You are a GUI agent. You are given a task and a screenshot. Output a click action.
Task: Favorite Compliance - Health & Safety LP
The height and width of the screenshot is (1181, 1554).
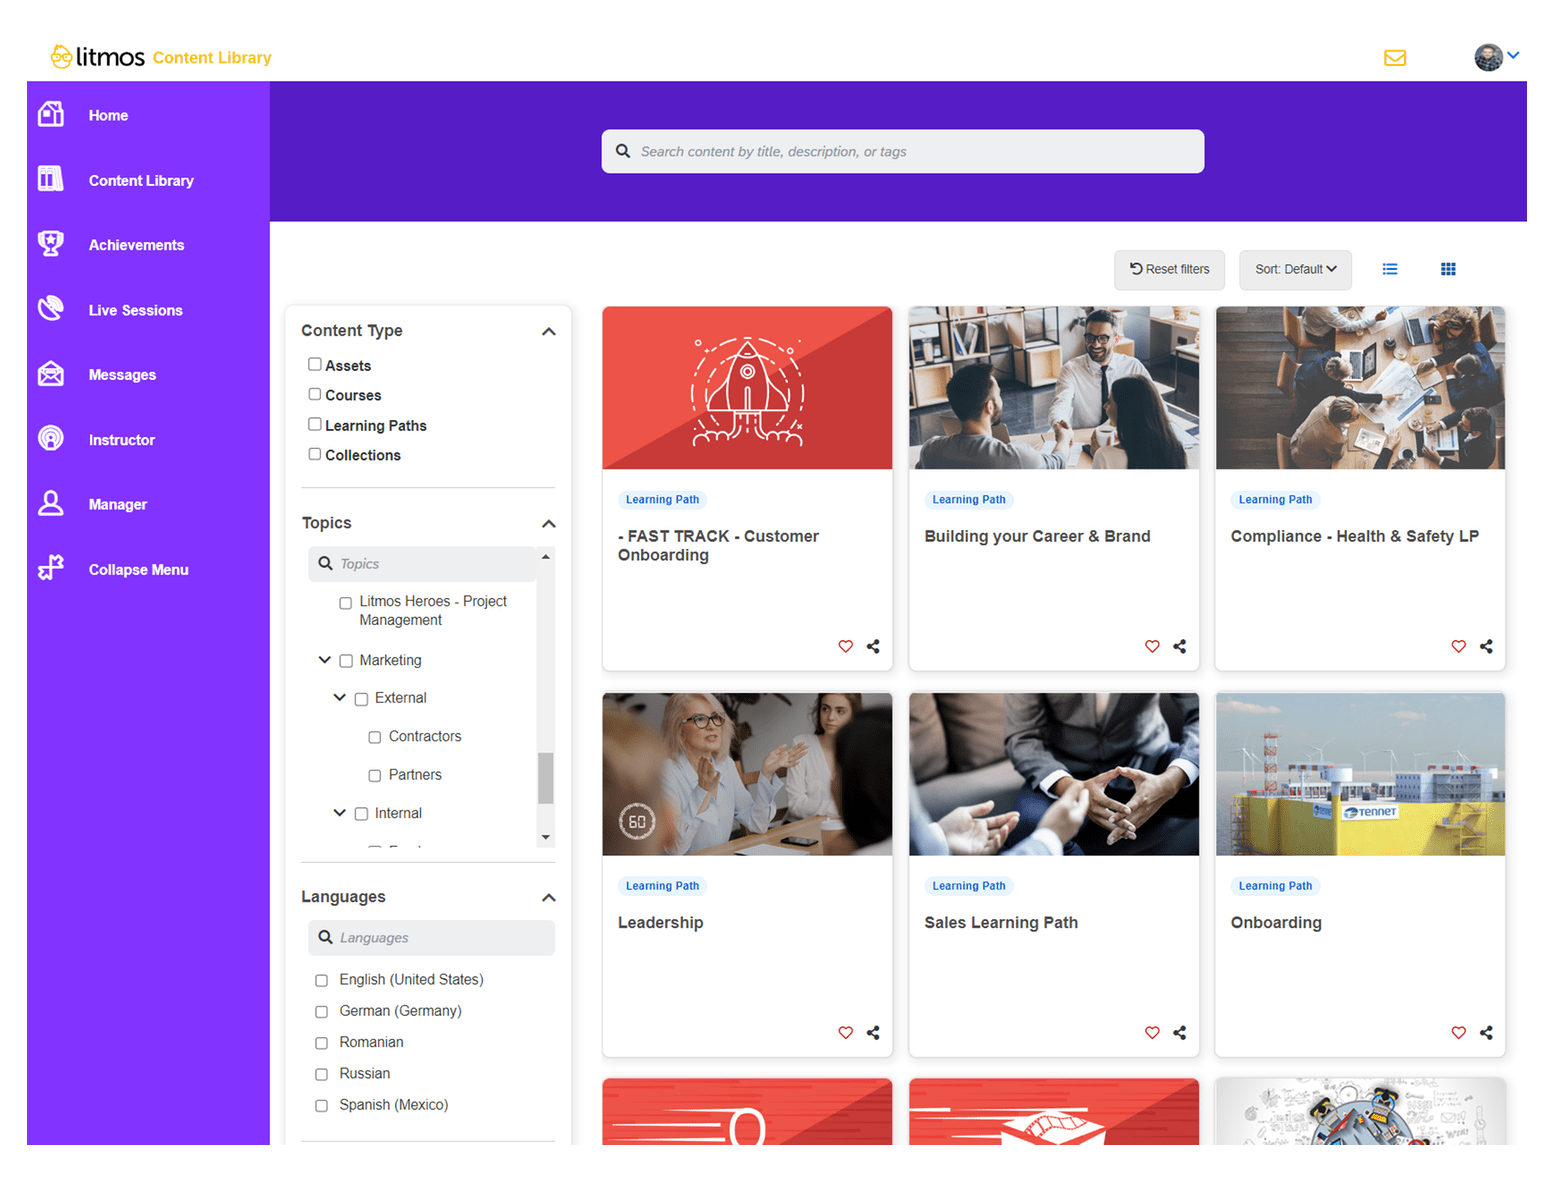coord(1459,646)
